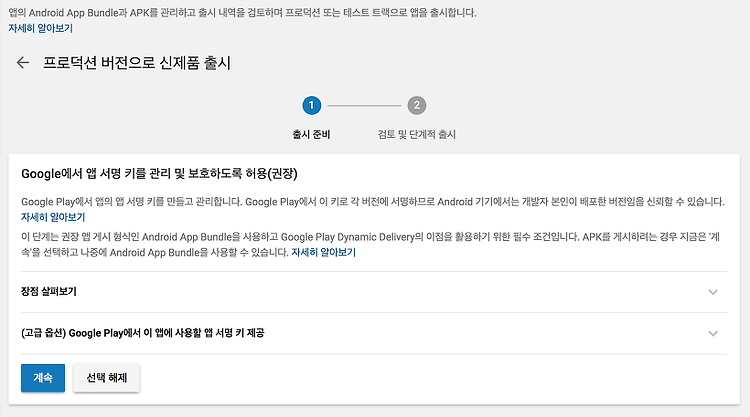Screen dimensions: 750x417
Task: Click the 출시 준비 step label
Action: pos(311,134)
